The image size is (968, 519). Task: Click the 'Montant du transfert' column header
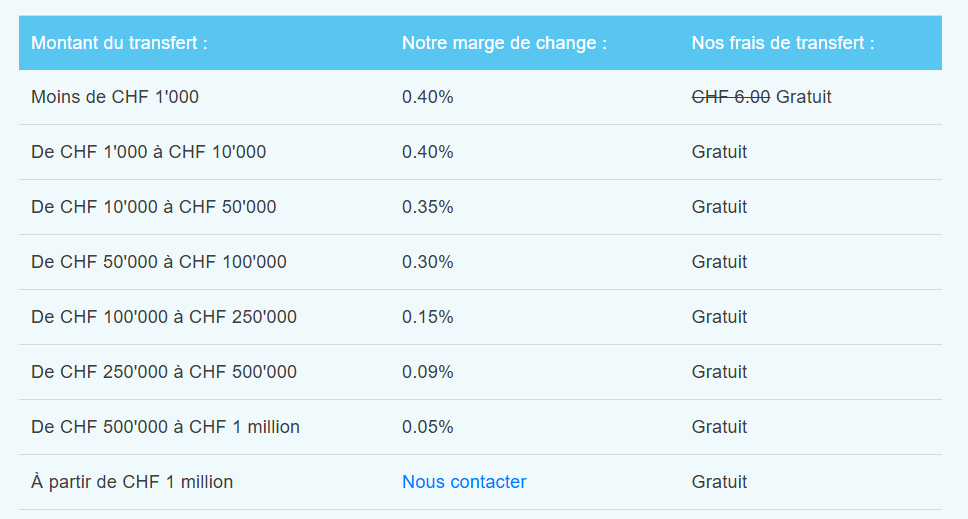click(x=119, y=43)
